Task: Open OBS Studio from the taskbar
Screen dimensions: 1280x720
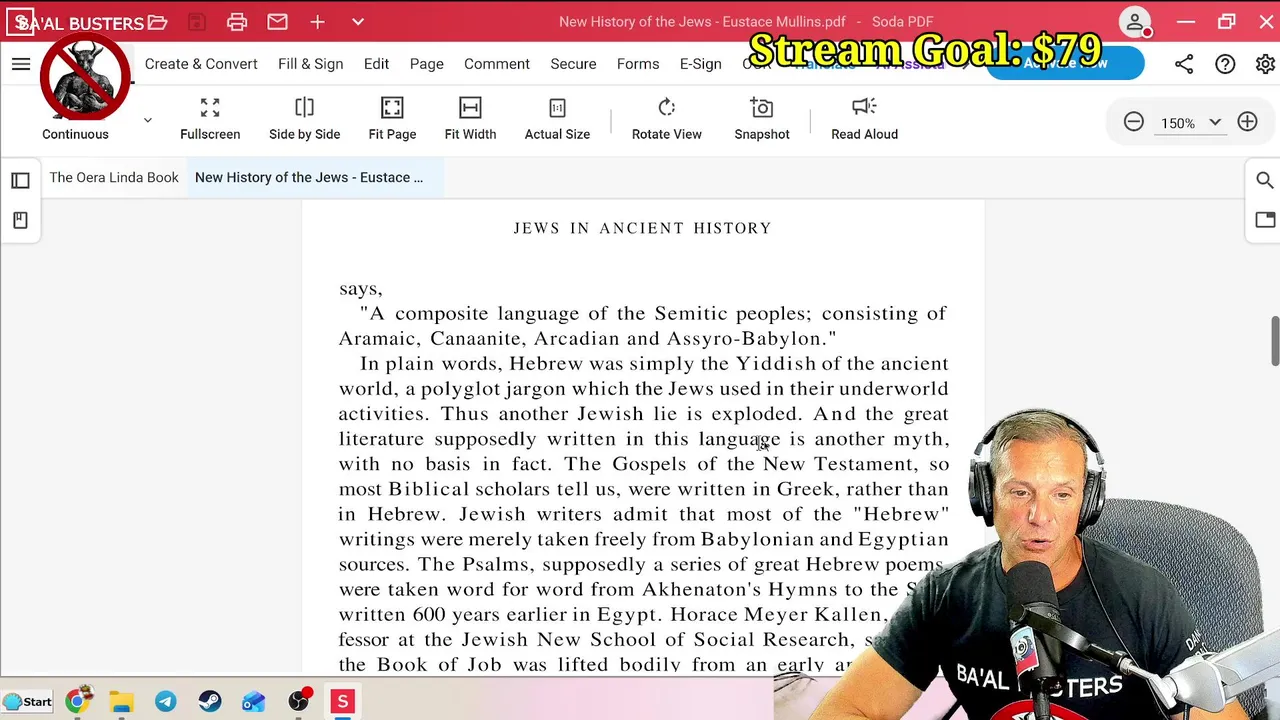Action: point(298,701)
